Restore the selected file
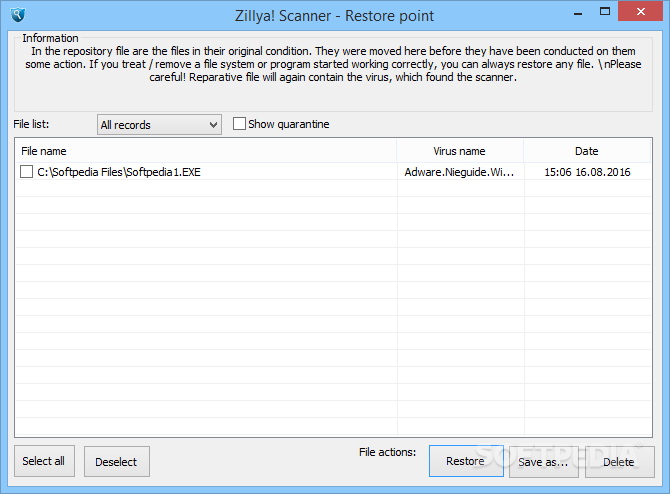The width and height of the screenshot is (670, 494). pyautogui.click(x=466, y=461)
